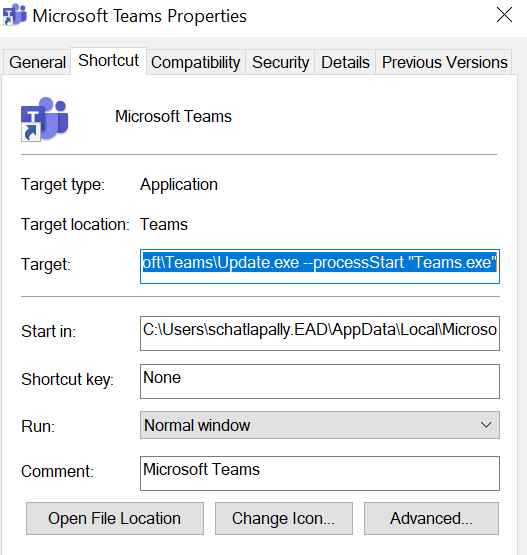Focus the Shortcut key field showing None
Viewport: 527px width, 555px height.
(x=320, y=381)
